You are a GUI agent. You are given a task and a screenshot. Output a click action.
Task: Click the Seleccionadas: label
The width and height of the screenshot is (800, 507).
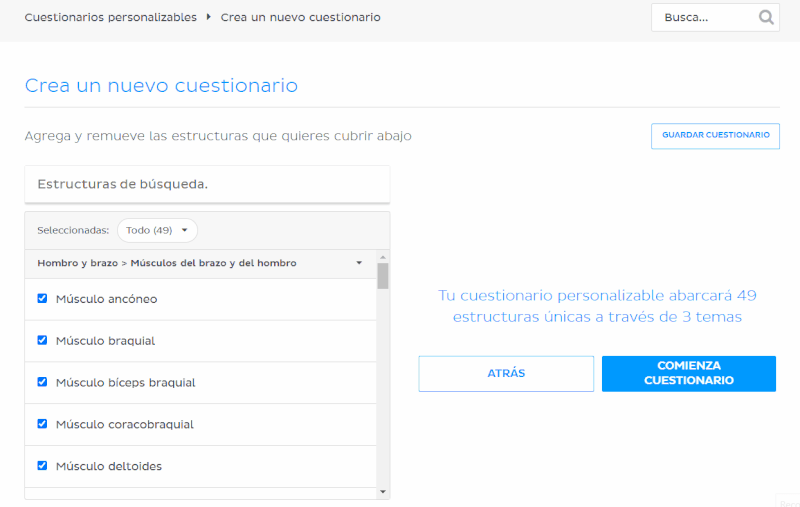[x=73, y=231]
